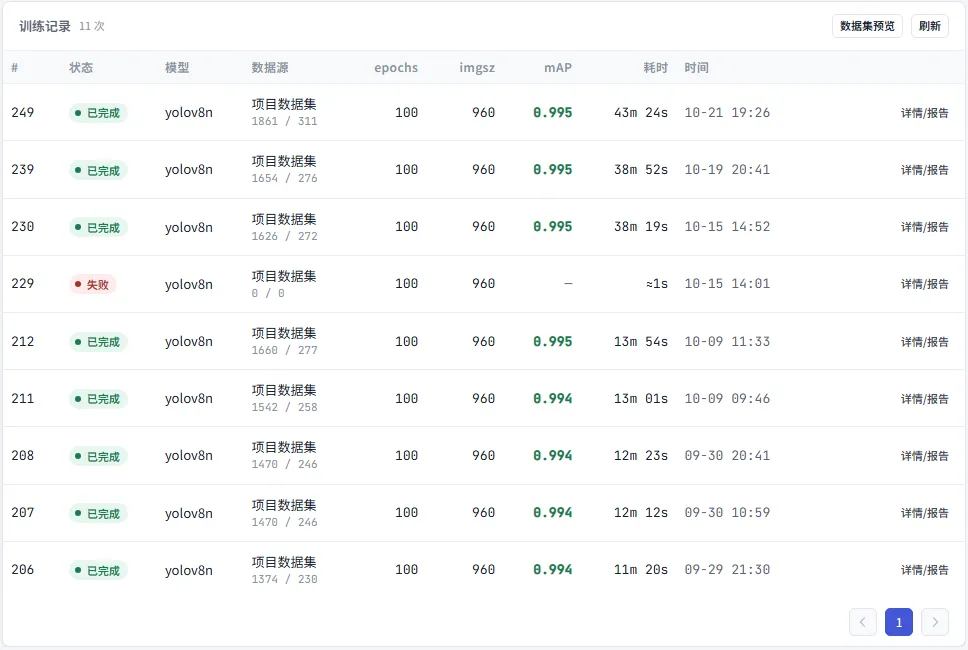Click duration 43m 24s
Image resolution: width=968 pixels, height=650 pixels.
tap(641, 112)
